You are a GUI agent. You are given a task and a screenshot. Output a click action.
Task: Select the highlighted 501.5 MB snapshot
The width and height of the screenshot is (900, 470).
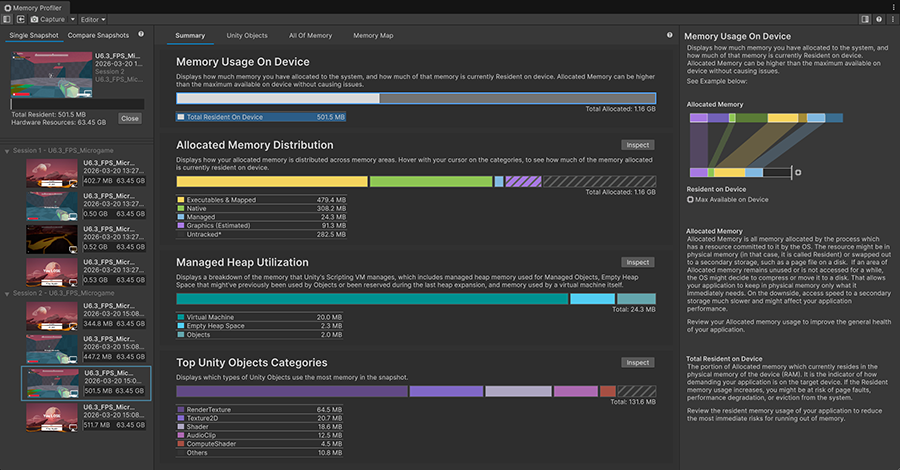(86, 383)
